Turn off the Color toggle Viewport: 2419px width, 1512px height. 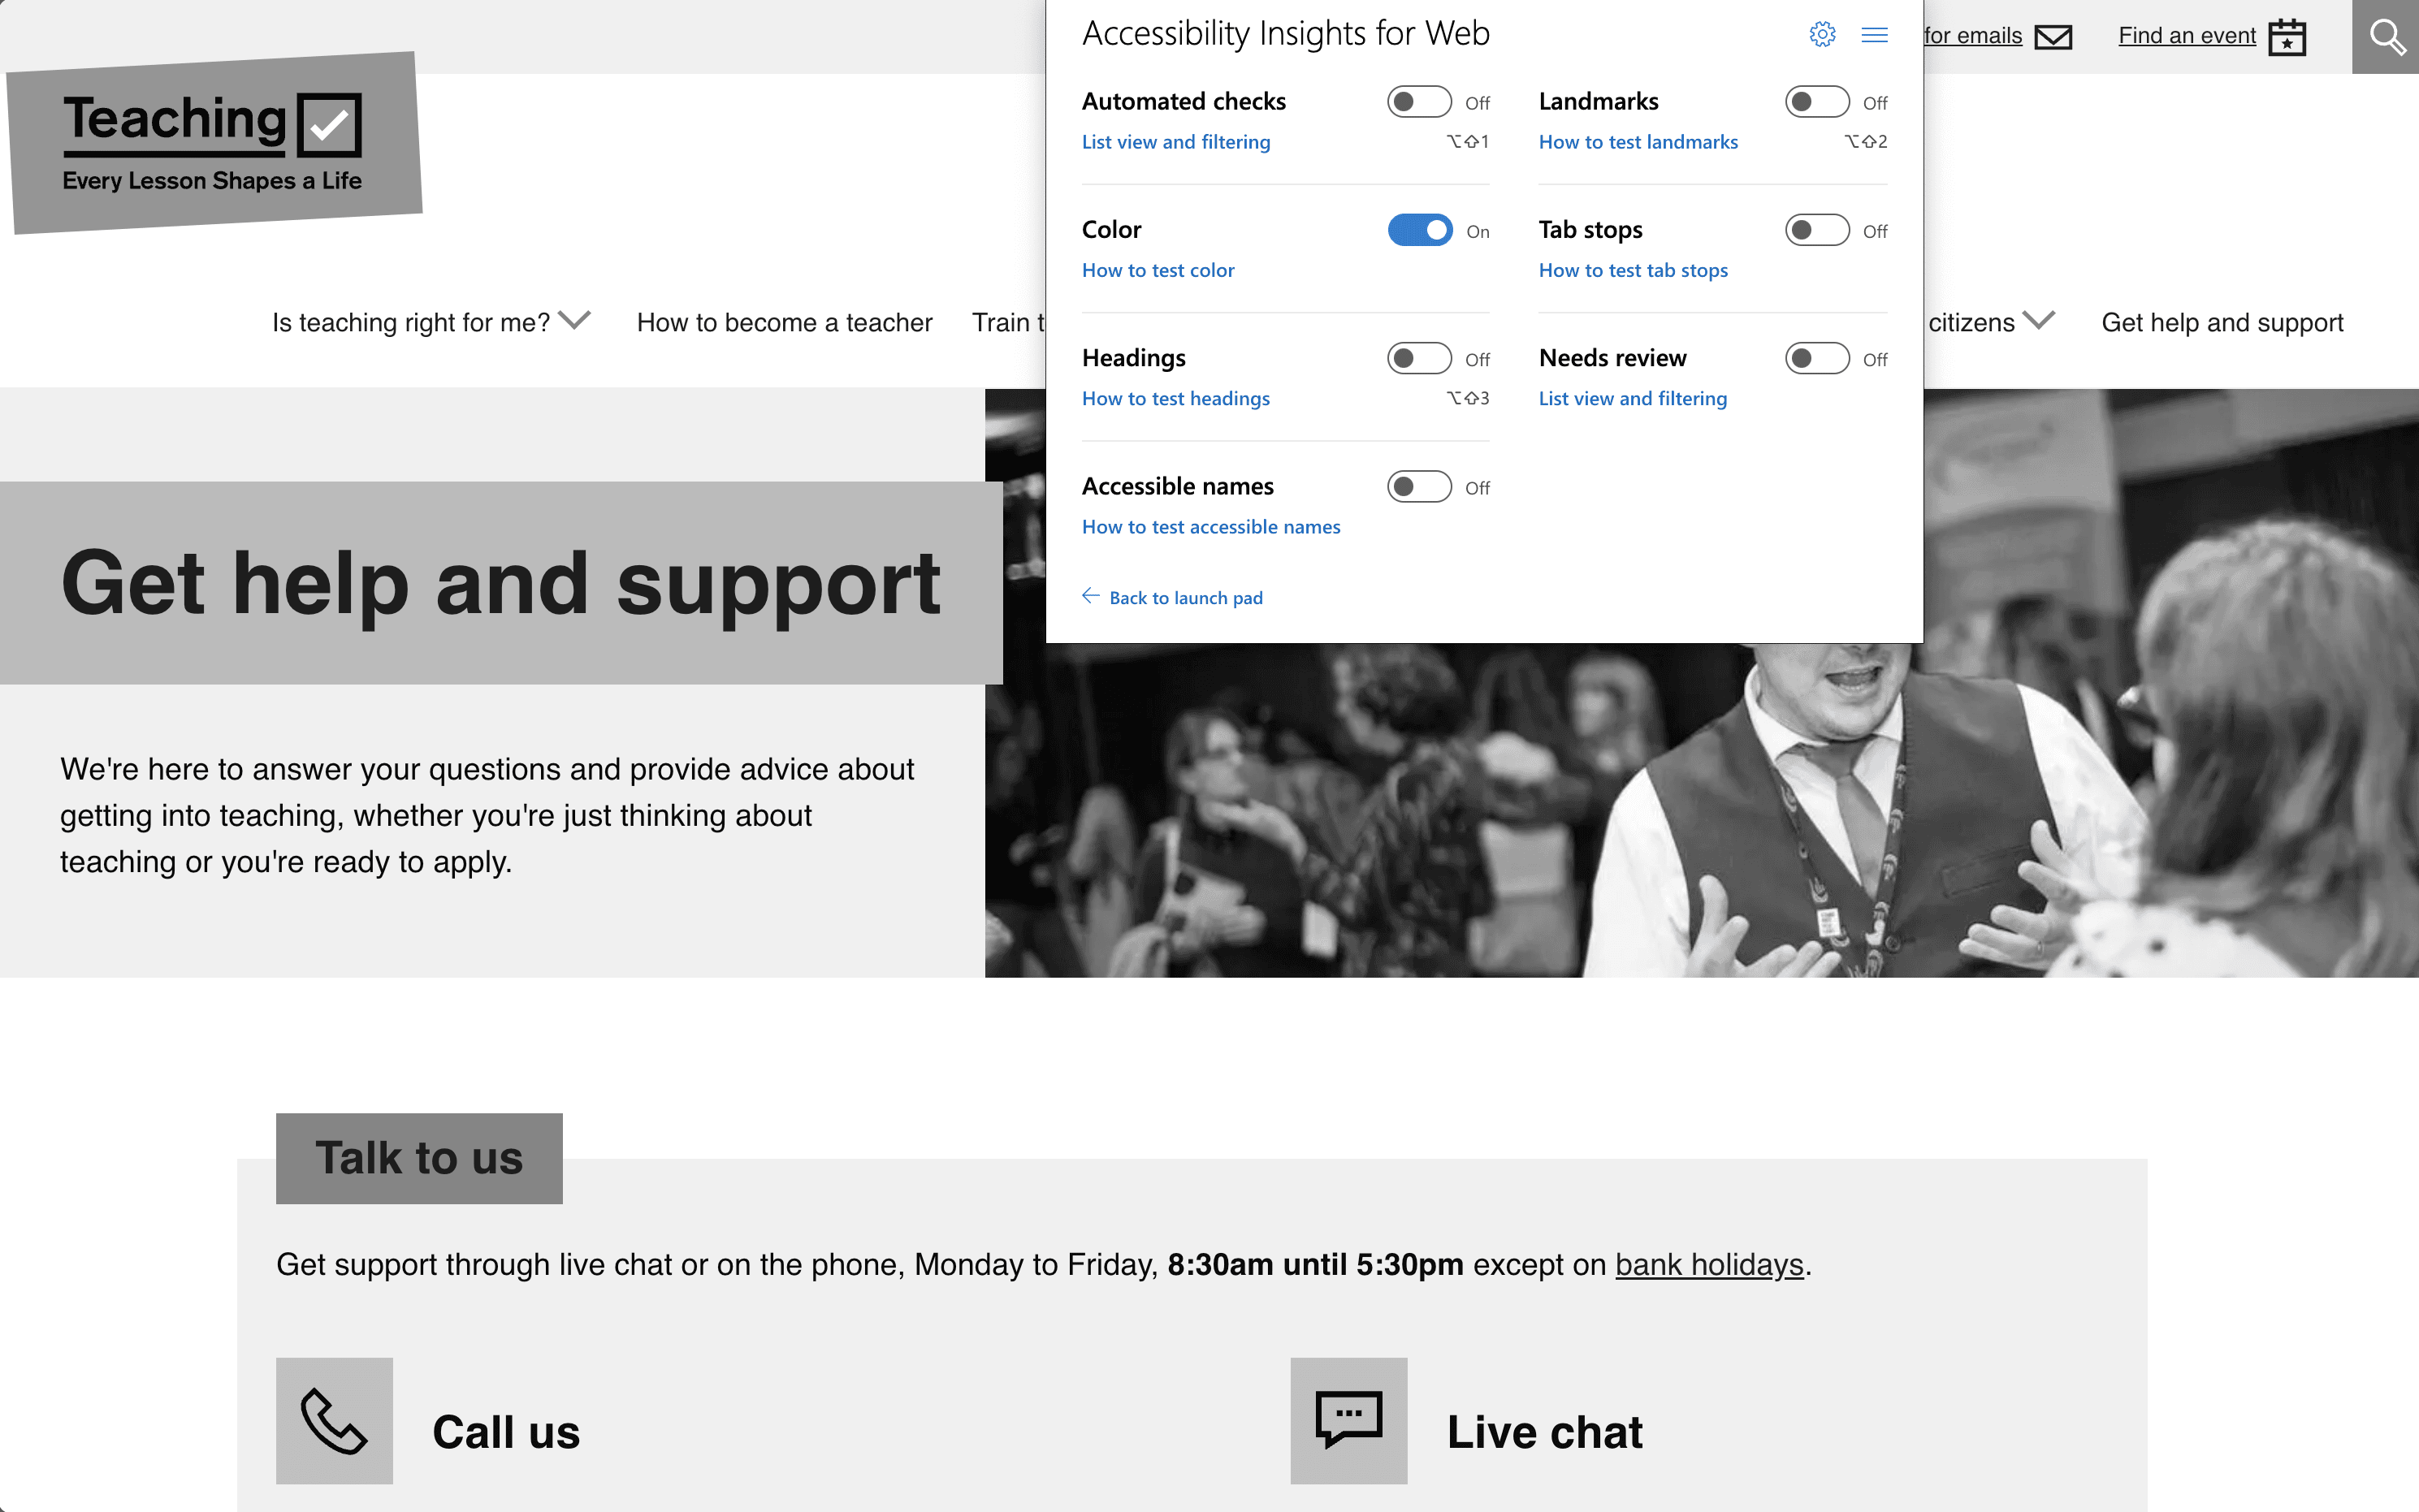tap(1419, 230)
